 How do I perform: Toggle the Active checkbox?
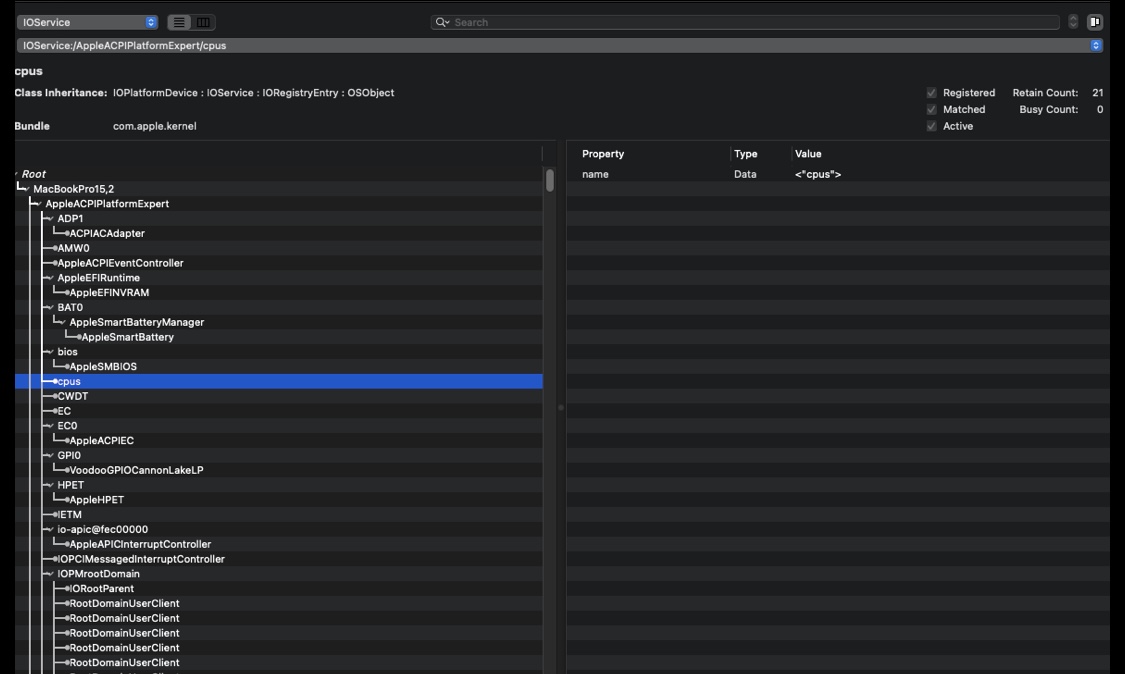(x=932, y=127)
